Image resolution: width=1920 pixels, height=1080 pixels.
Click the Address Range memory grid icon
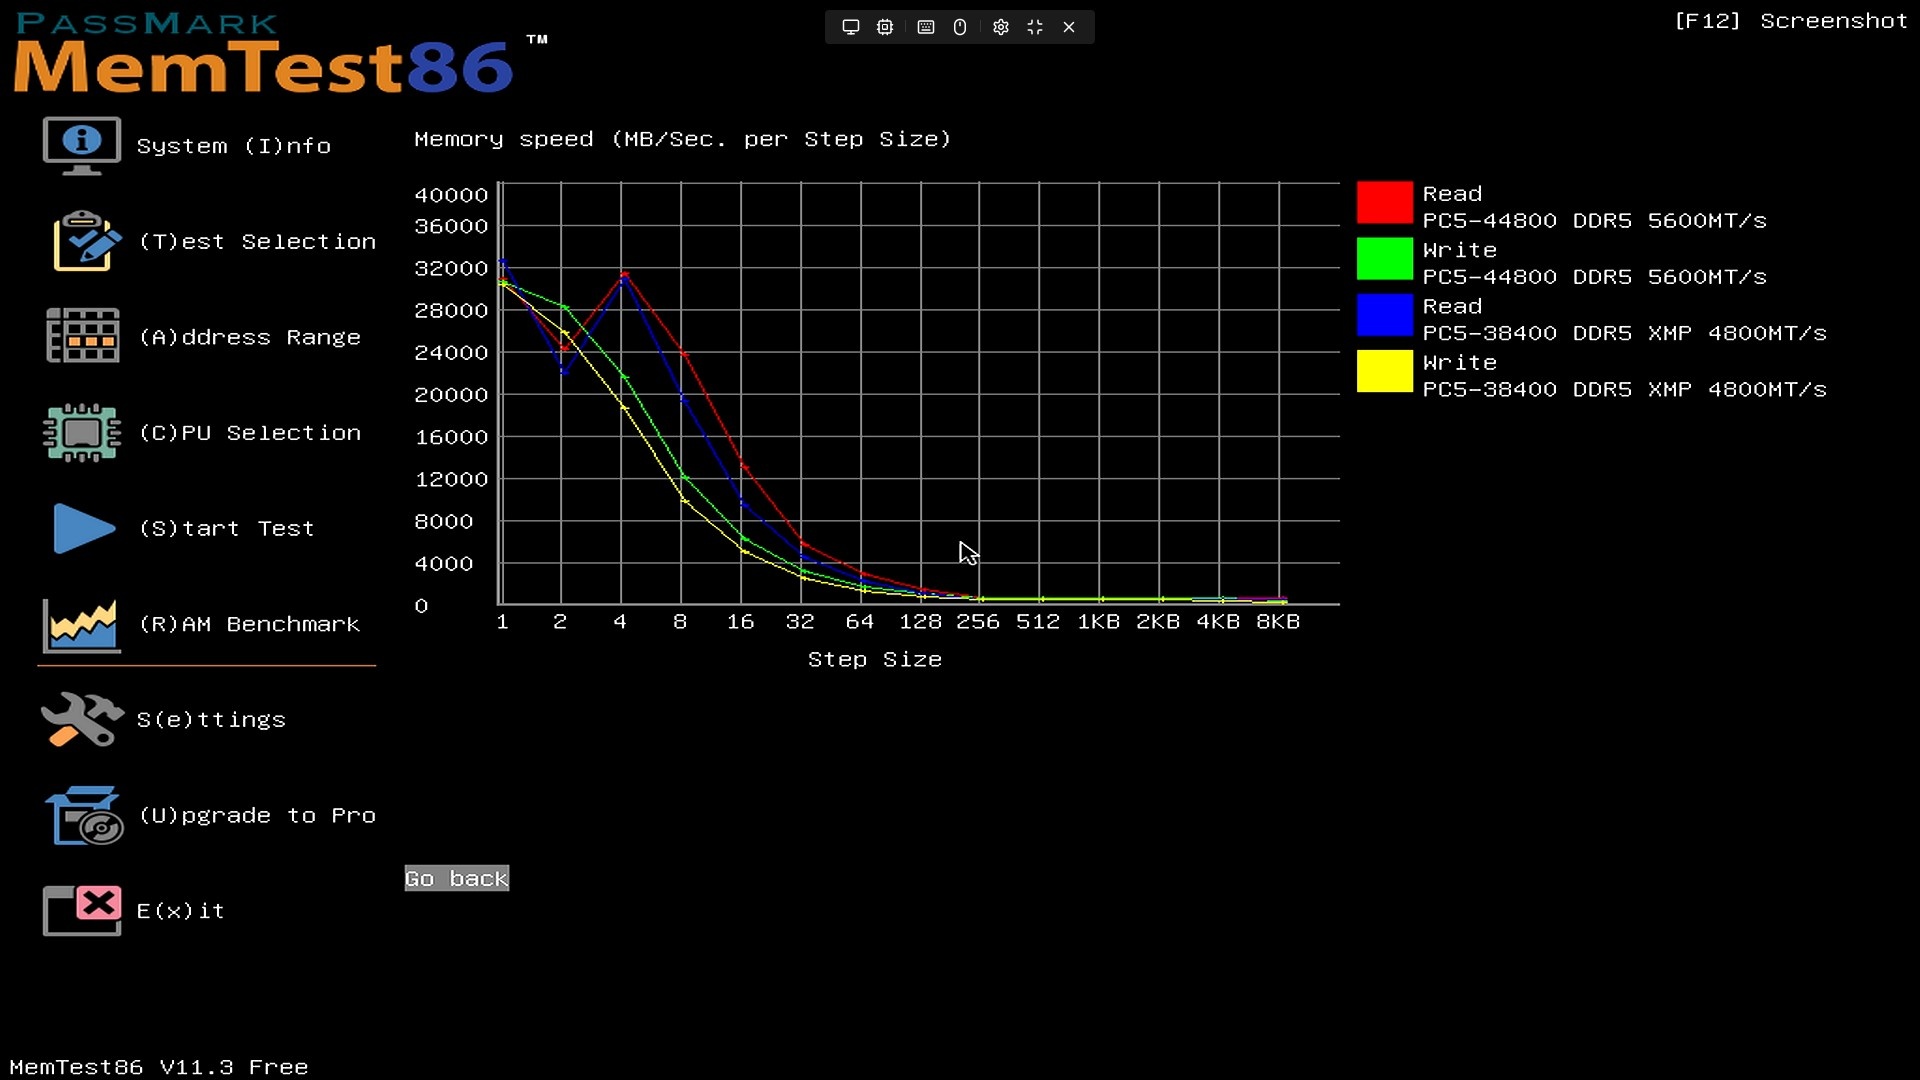point(83,336)
